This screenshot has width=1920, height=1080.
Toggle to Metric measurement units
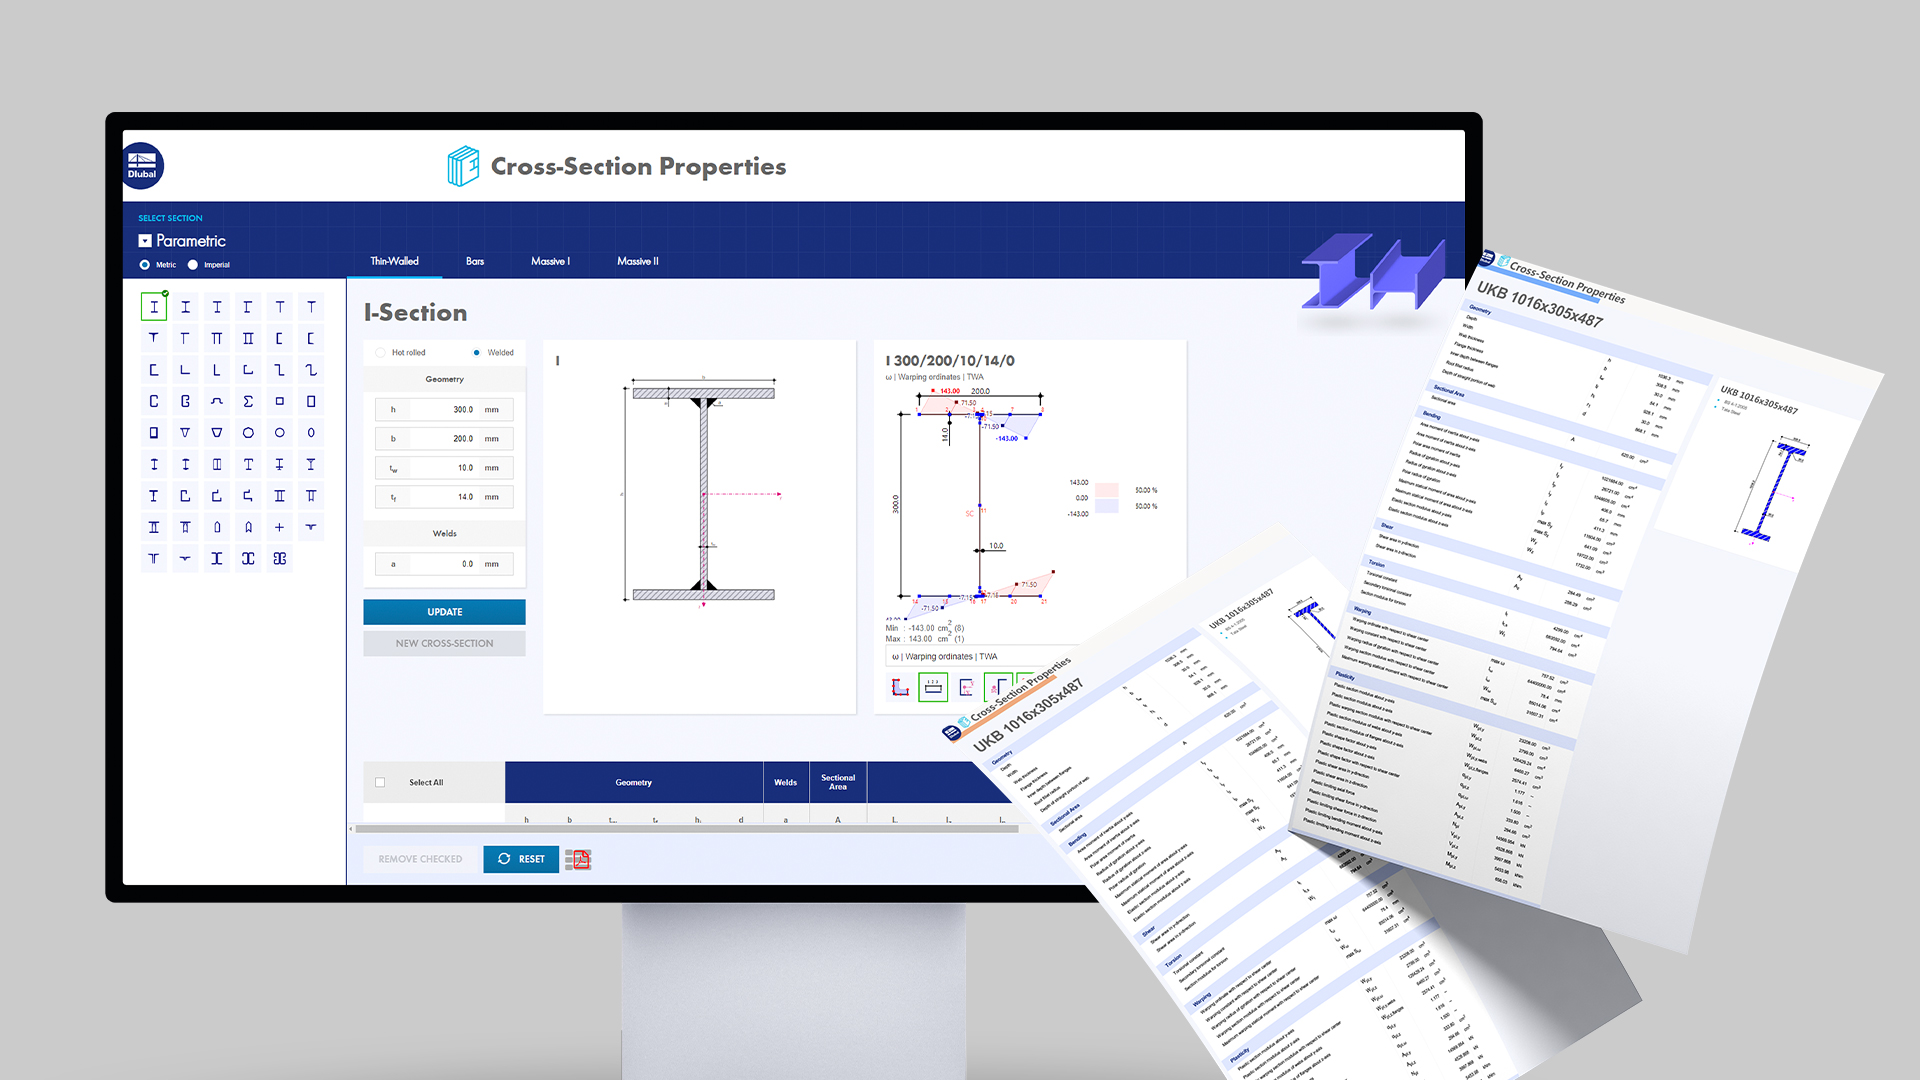(x=142, y=264)
